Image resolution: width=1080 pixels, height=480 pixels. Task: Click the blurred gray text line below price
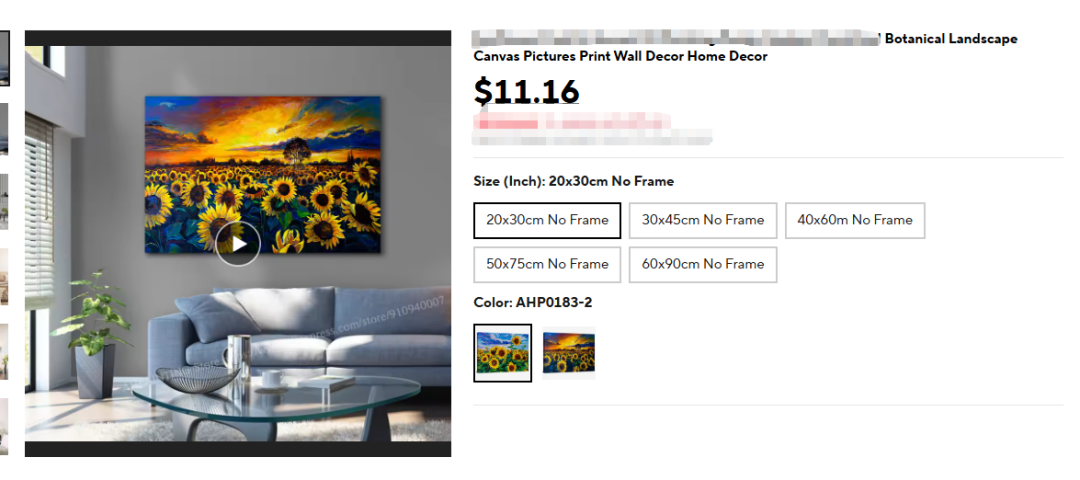[x=592, y=140]
